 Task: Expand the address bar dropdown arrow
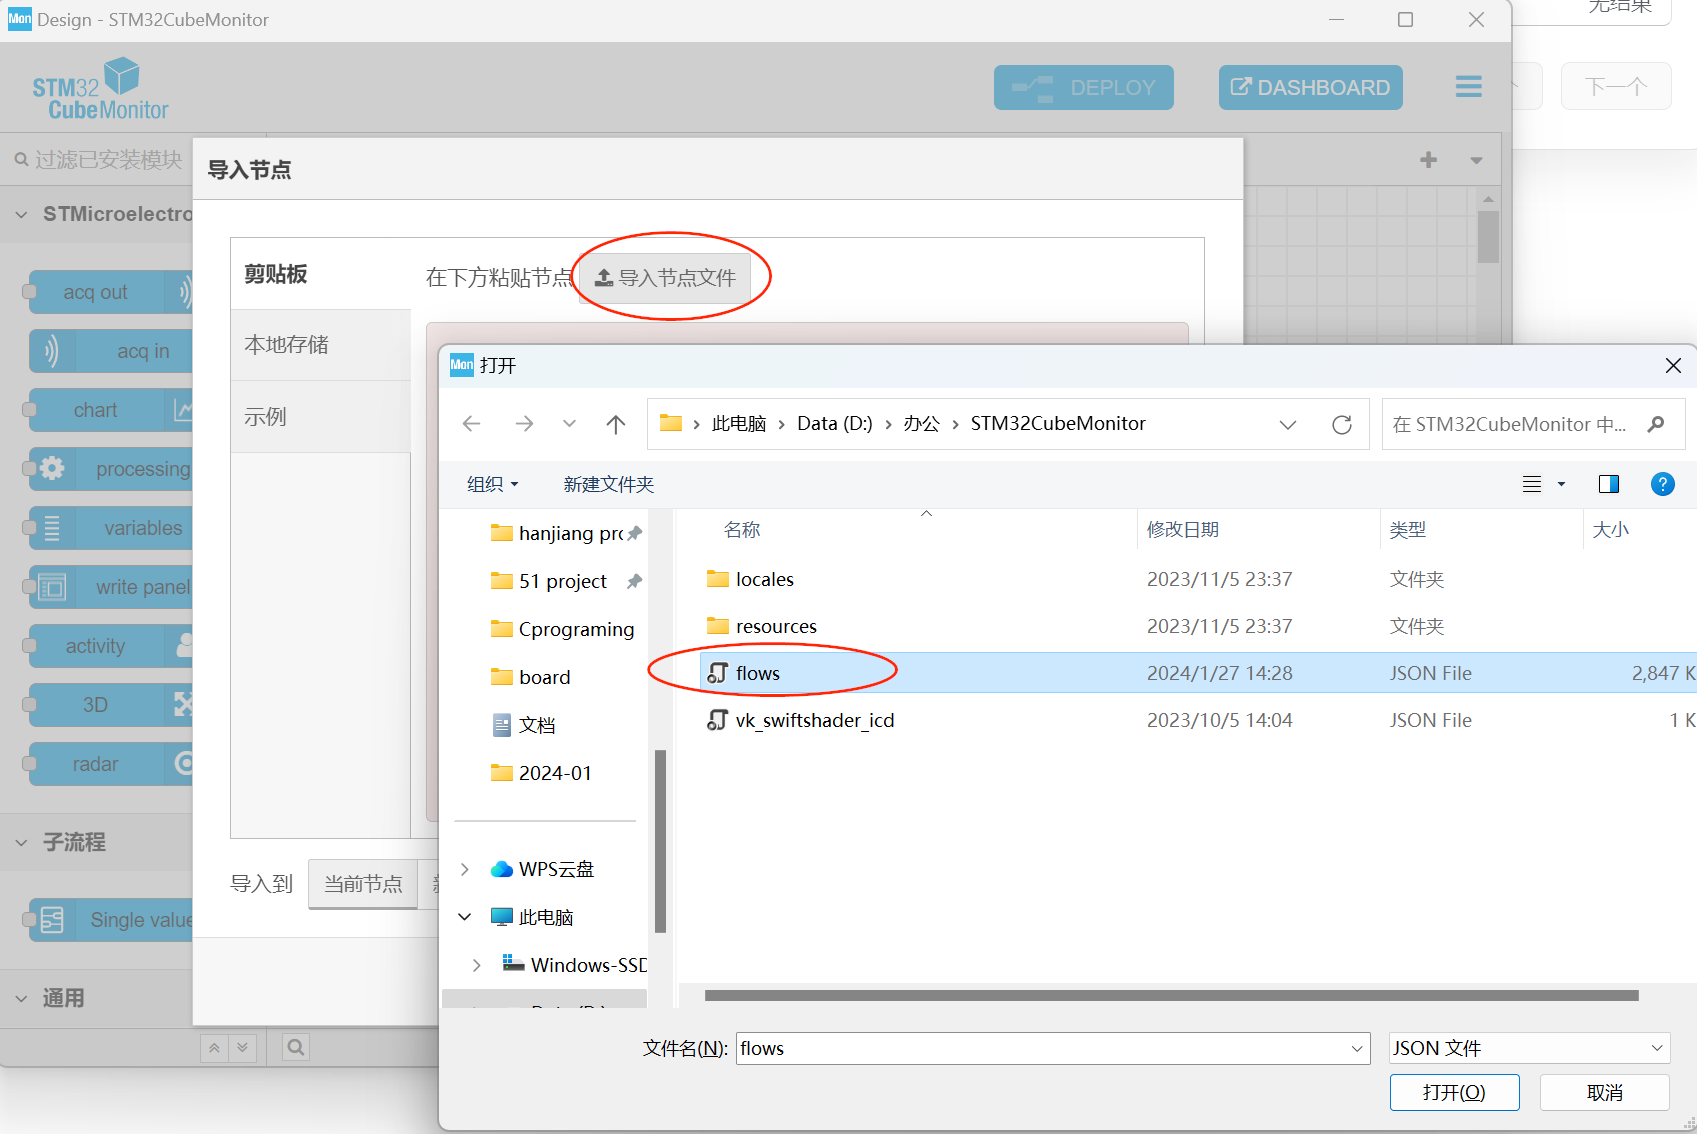pyautogui.click(x=1287, y=423)
